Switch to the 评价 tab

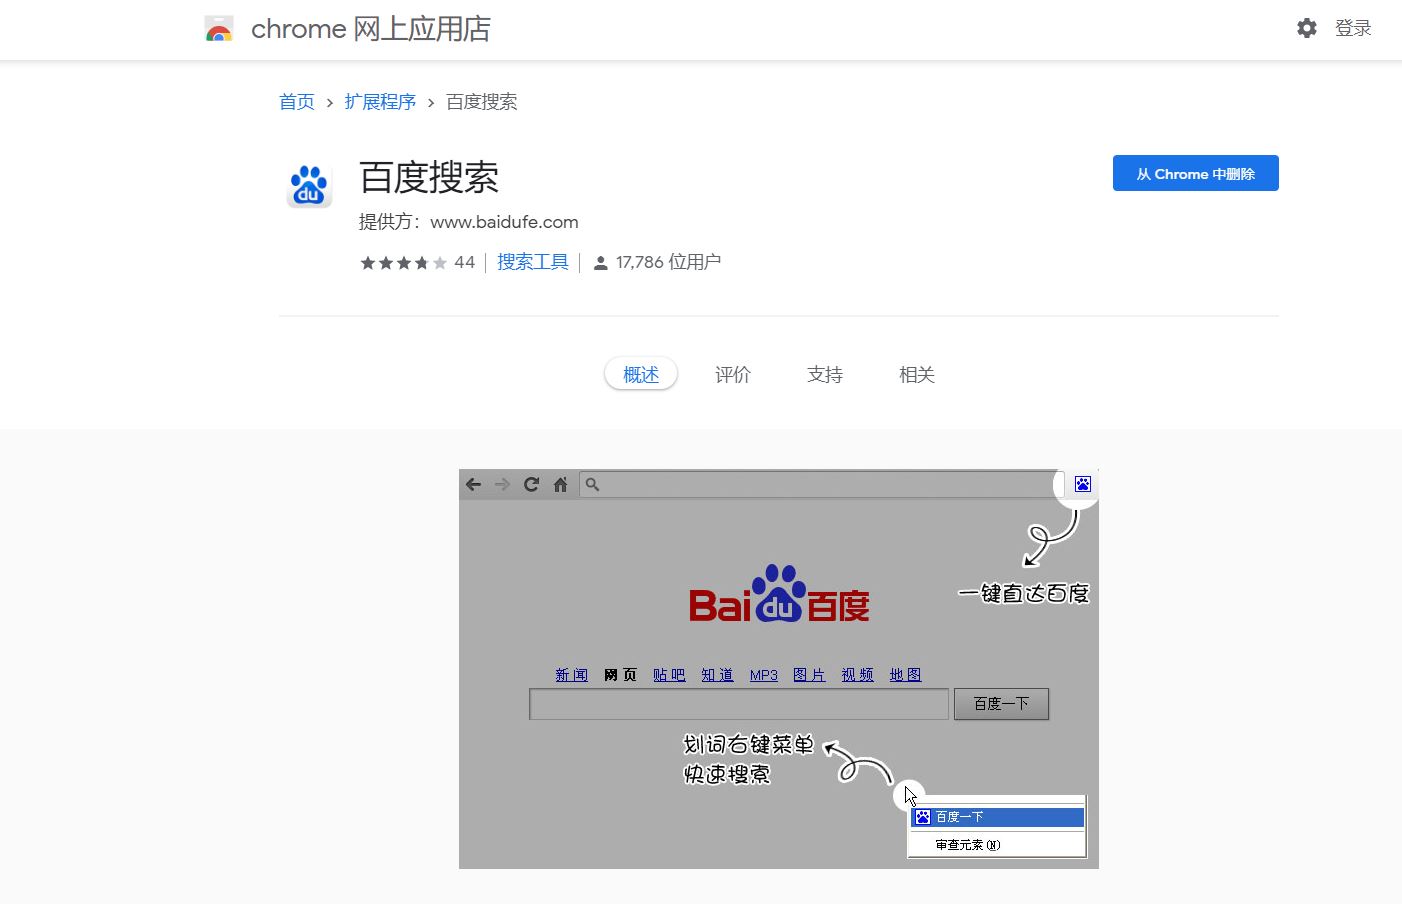point(733,374)
